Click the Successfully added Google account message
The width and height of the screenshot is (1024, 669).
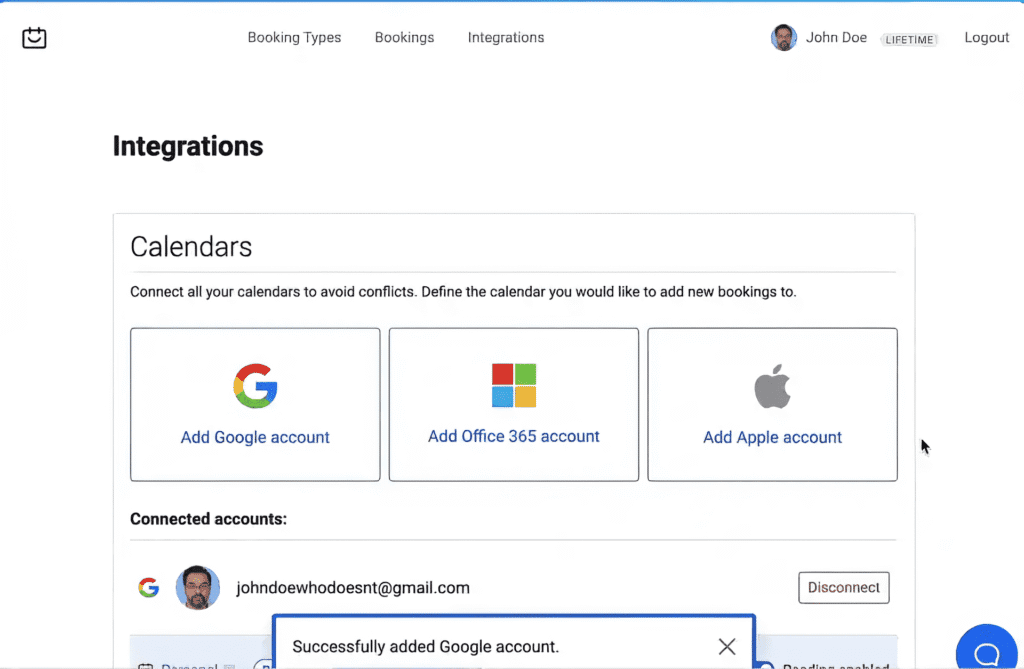pos(426,647)
